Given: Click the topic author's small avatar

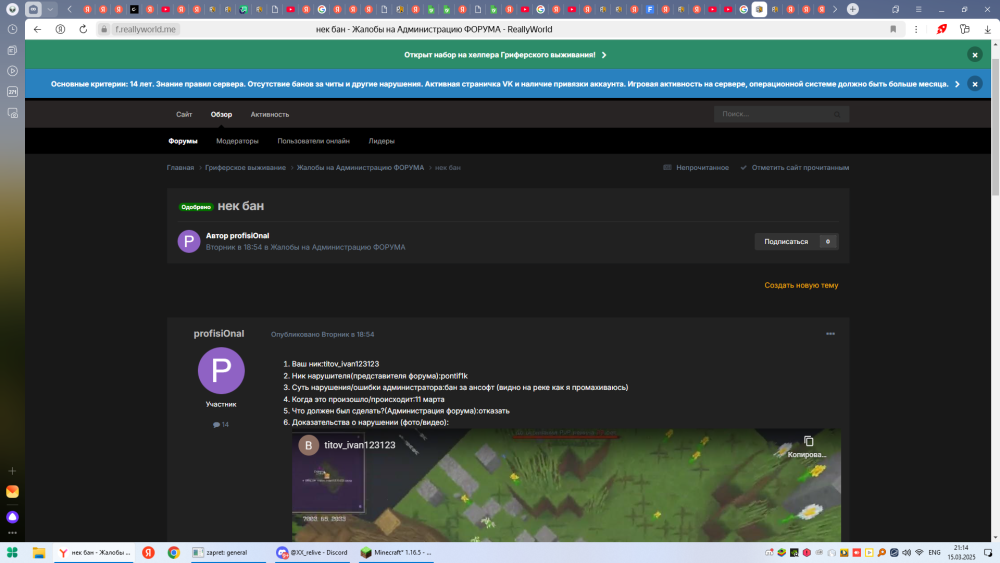Looking at the screenshot, I should [189, 241].
